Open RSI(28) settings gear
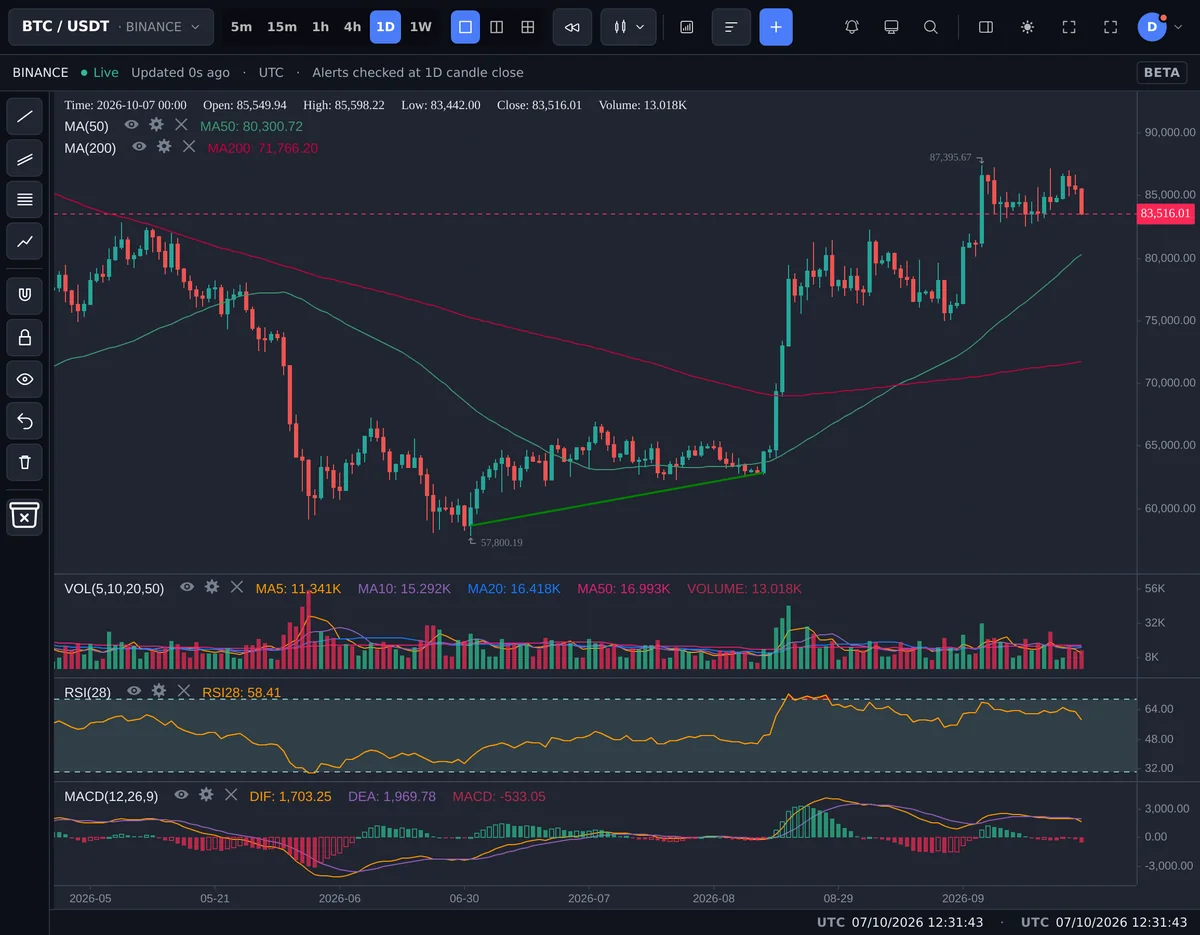 tap(159, 691)
